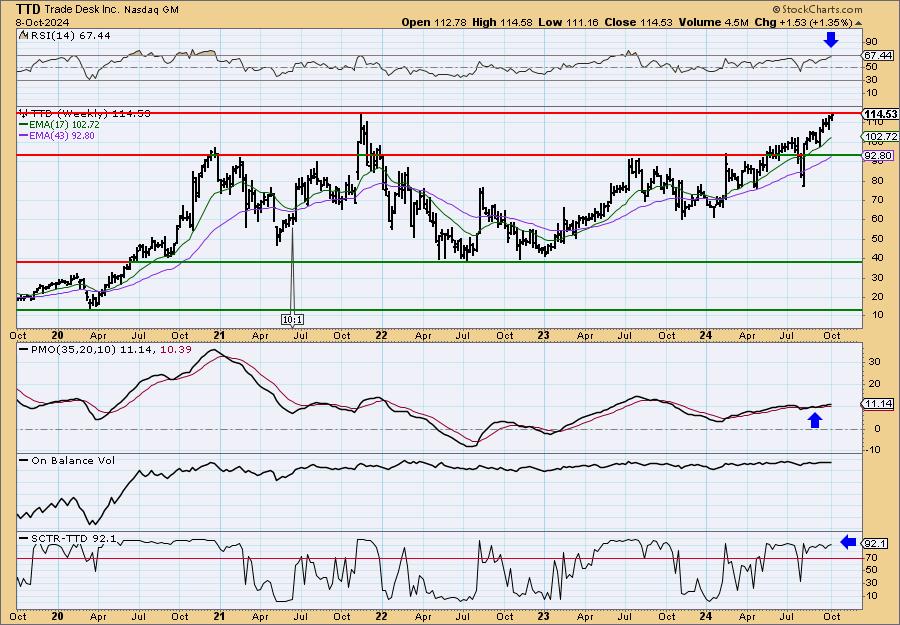Click the RSI(14) 67.44 indicator label

[x=69, y=35]
